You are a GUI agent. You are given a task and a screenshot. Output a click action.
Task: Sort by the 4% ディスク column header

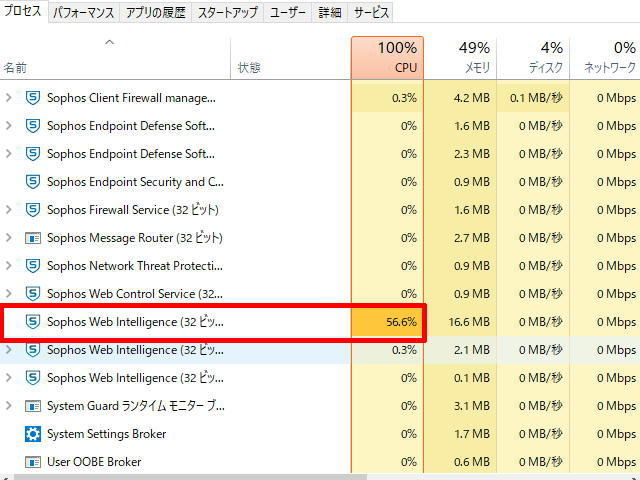tap(533, 58)
